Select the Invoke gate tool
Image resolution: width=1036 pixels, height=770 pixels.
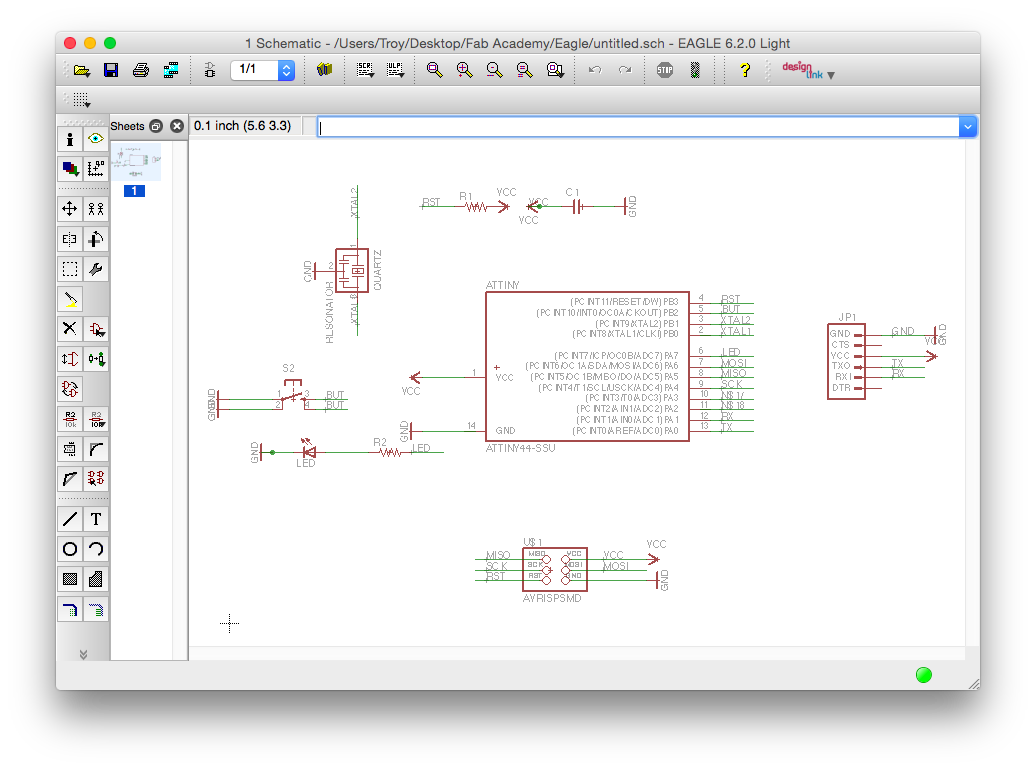click(x=96, y=479)
